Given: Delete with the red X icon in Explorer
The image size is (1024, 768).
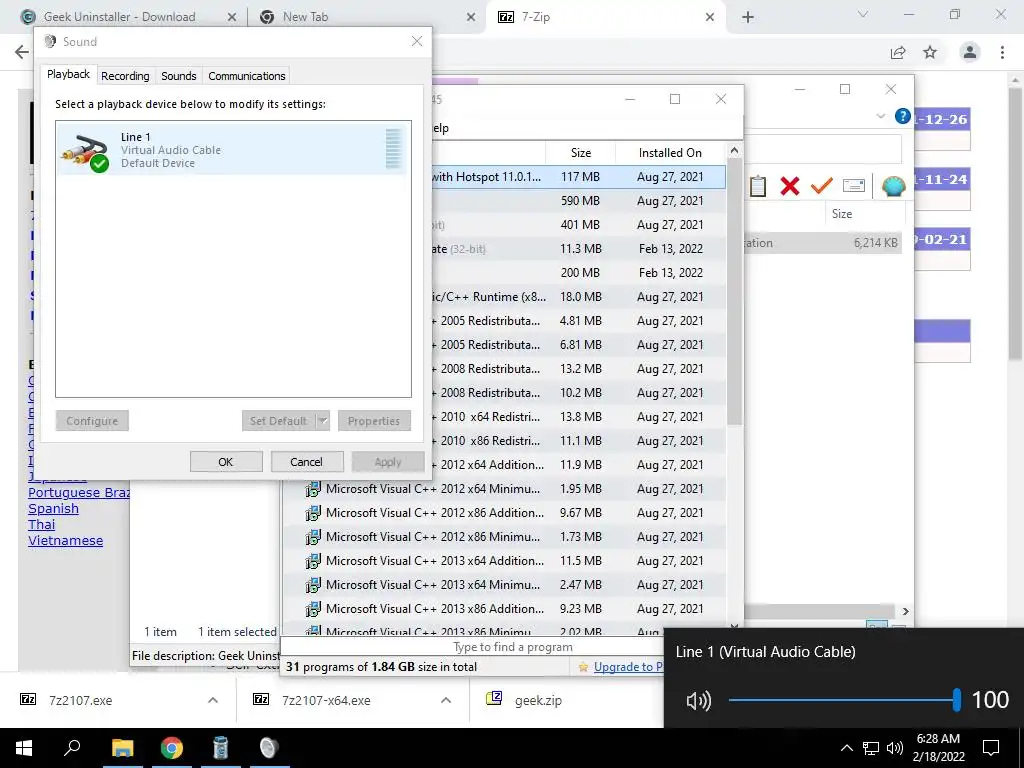Looking at the screenshot, I should [x=790, y=186].
